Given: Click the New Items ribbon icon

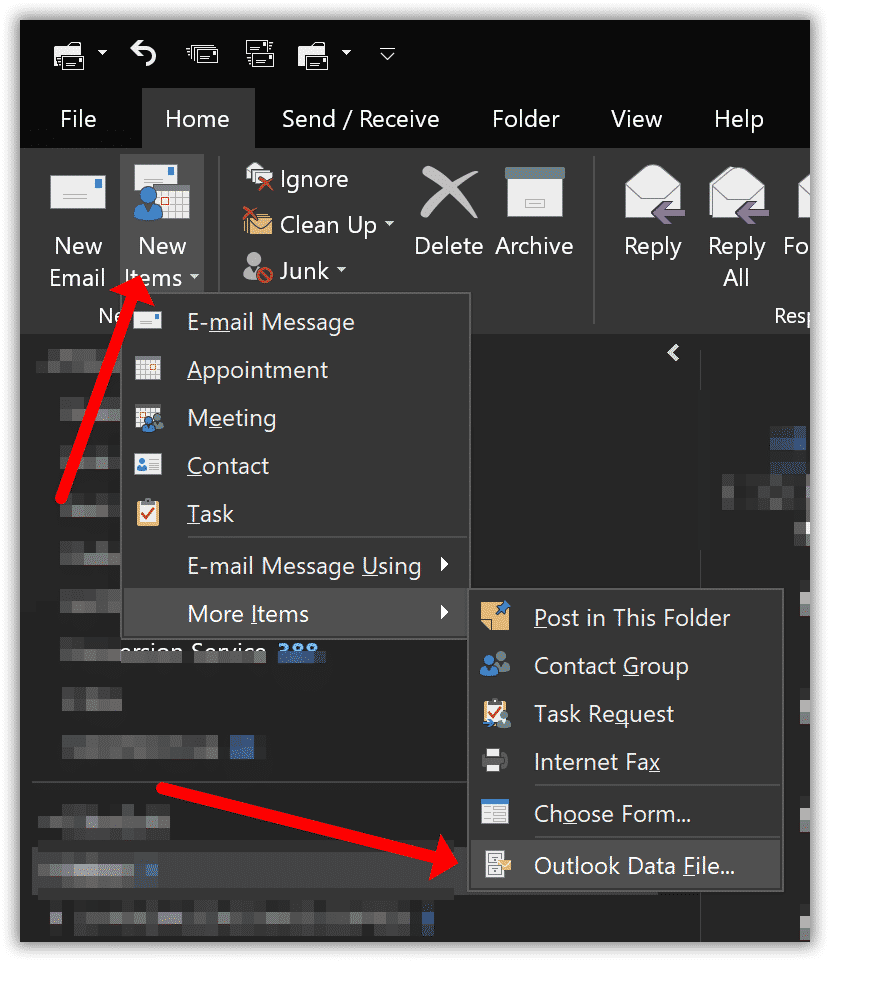Looking at the screenshot, I should coord(162,193).
